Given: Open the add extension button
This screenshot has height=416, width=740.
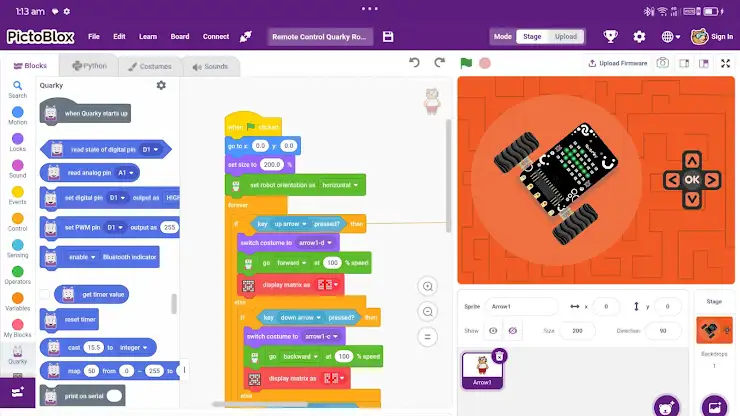Looking at the screenshot, I should pos(17,392).
